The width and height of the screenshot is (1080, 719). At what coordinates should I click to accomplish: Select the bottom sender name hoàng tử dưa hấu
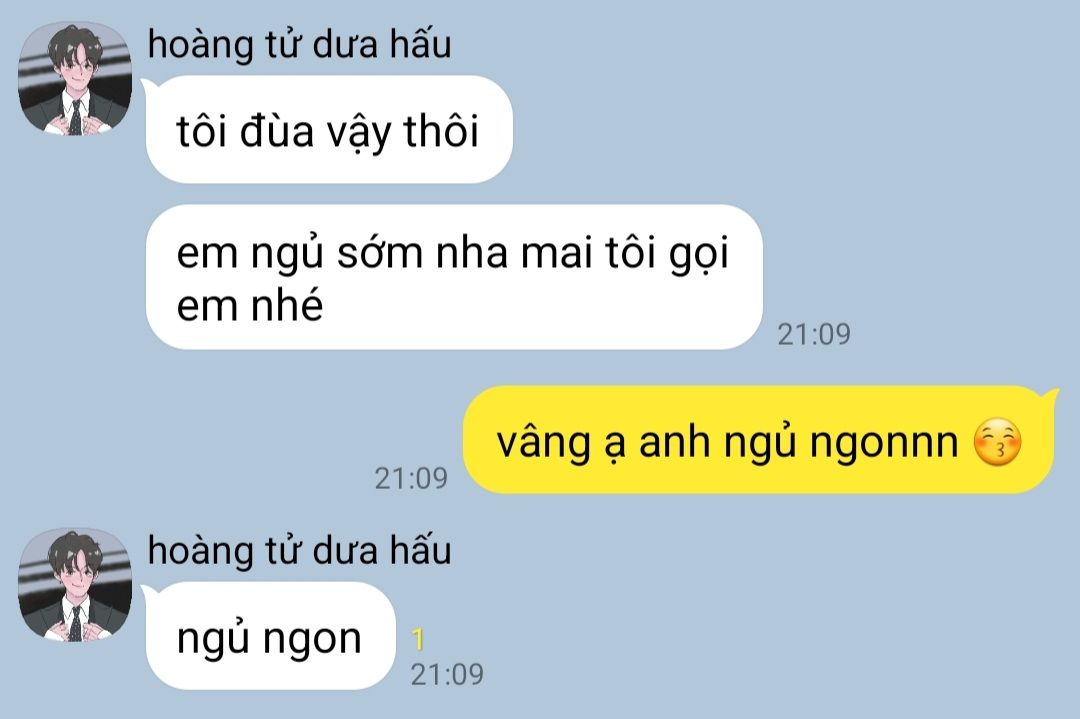300,552
